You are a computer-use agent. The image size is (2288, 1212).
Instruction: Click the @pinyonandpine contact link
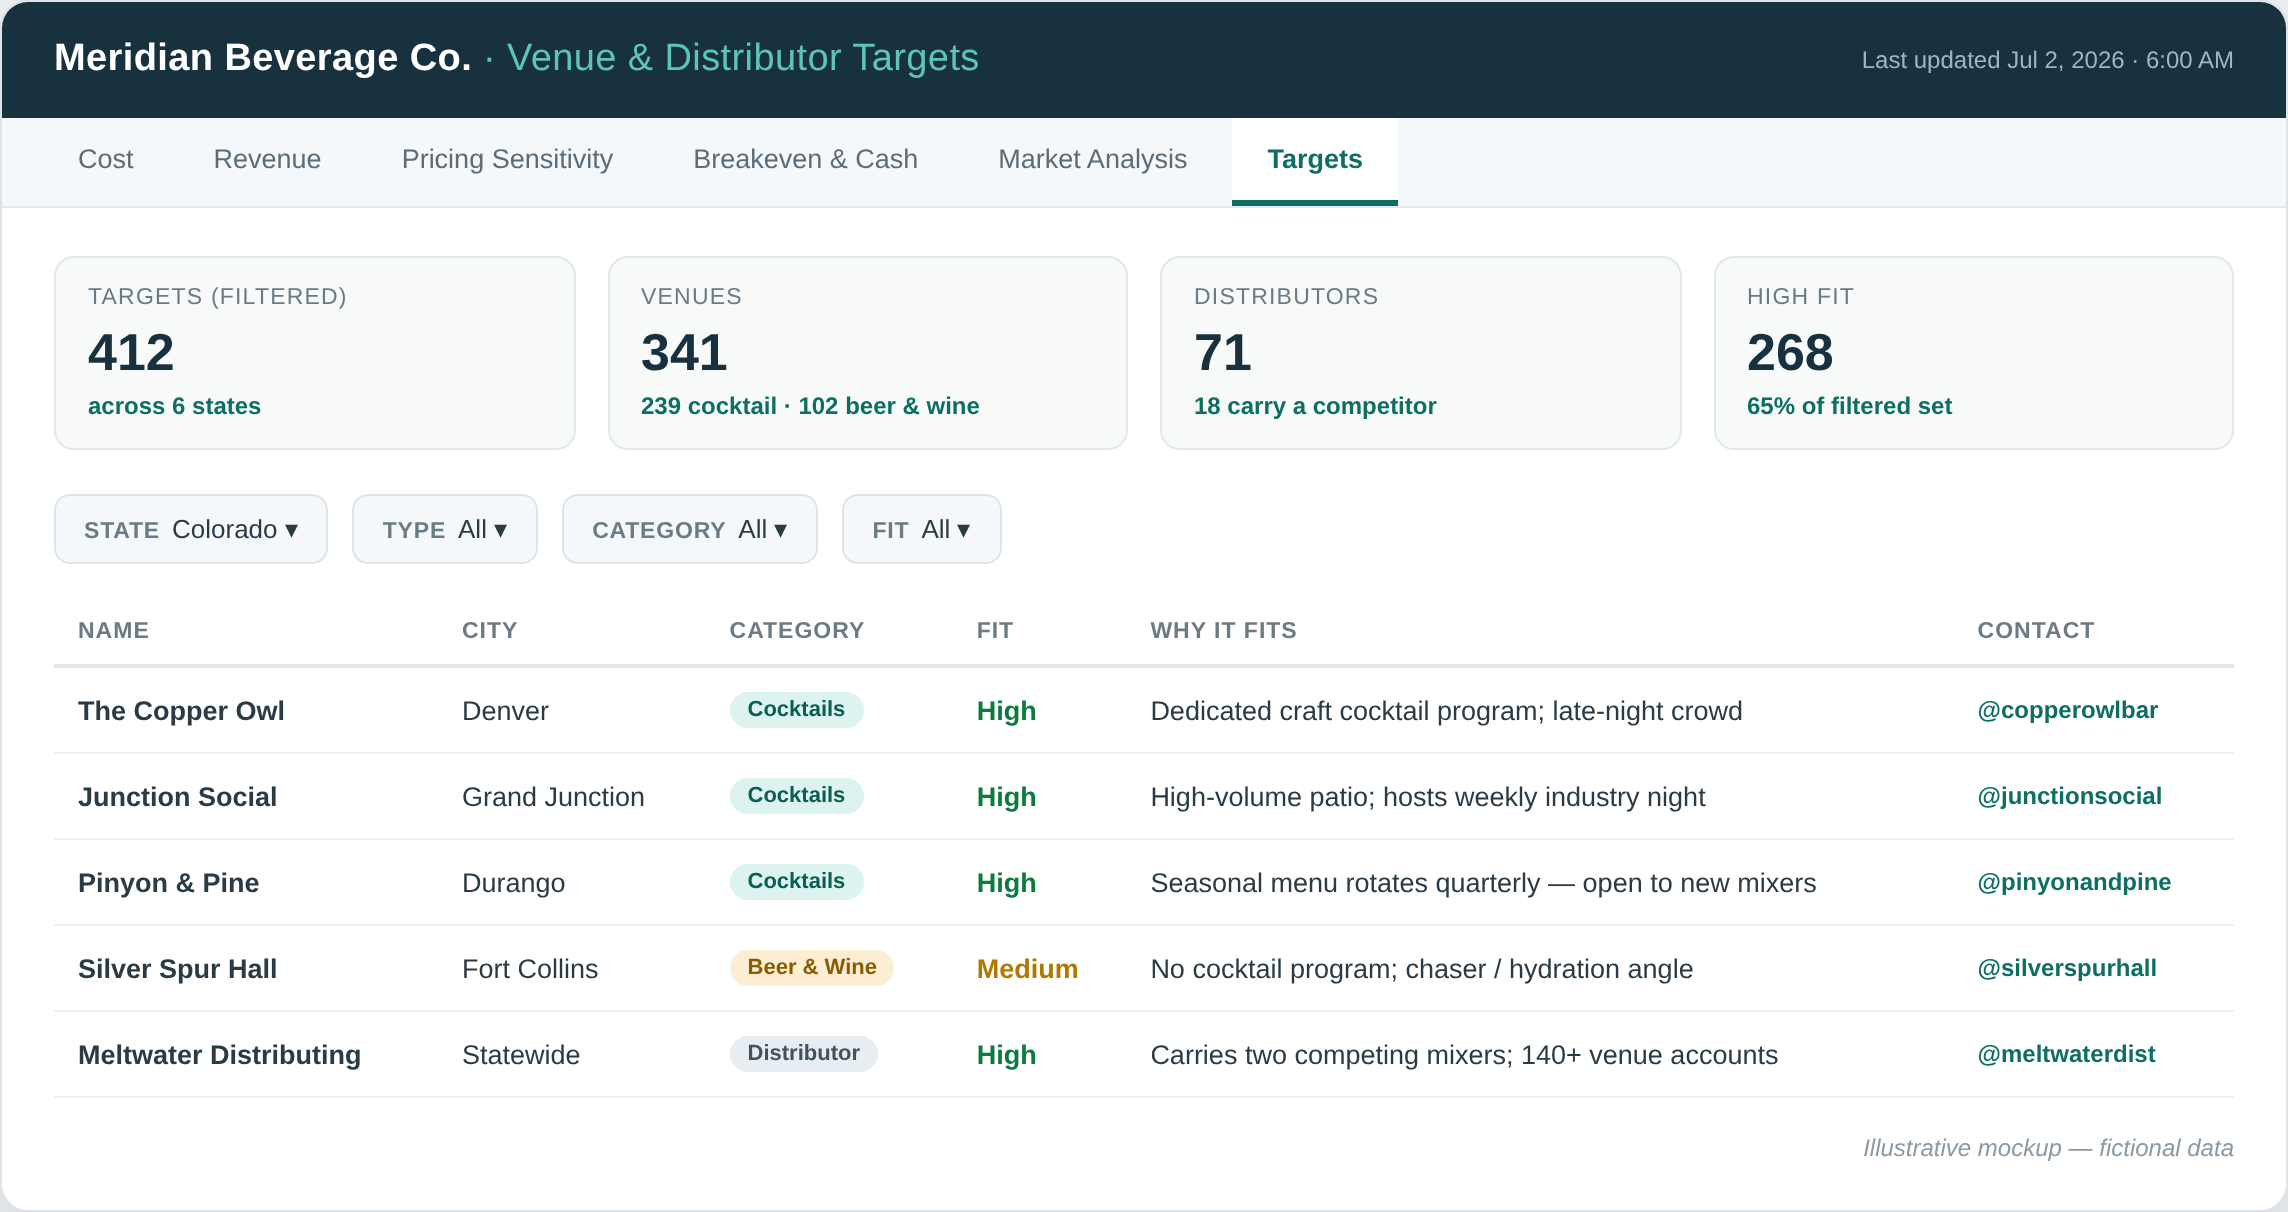2074,882
